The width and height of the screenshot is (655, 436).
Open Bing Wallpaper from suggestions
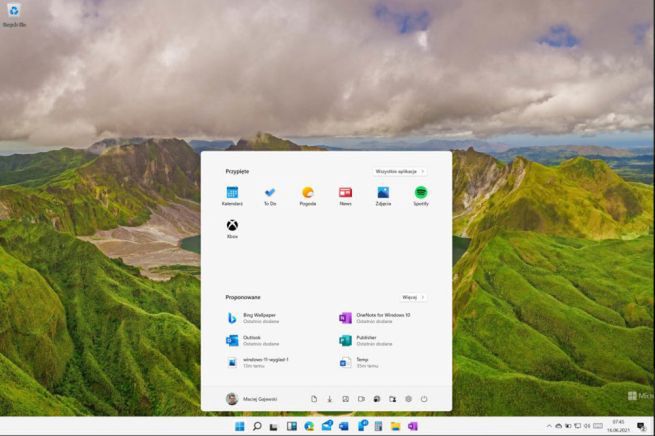pos(253,318)
